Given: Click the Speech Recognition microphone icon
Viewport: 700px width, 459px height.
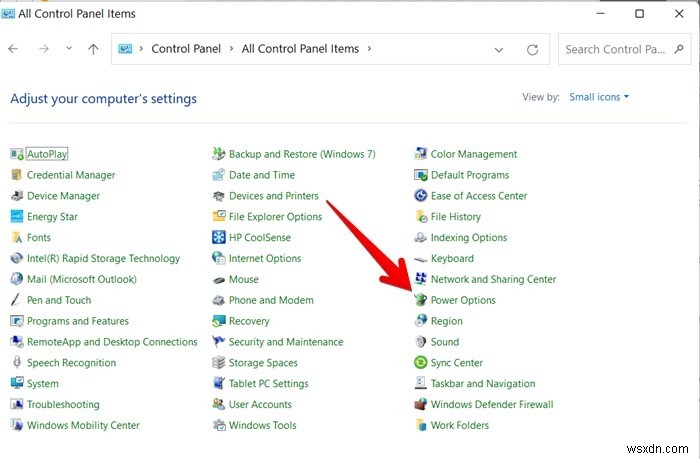Looking at the screenshot, I should [17, 363].
